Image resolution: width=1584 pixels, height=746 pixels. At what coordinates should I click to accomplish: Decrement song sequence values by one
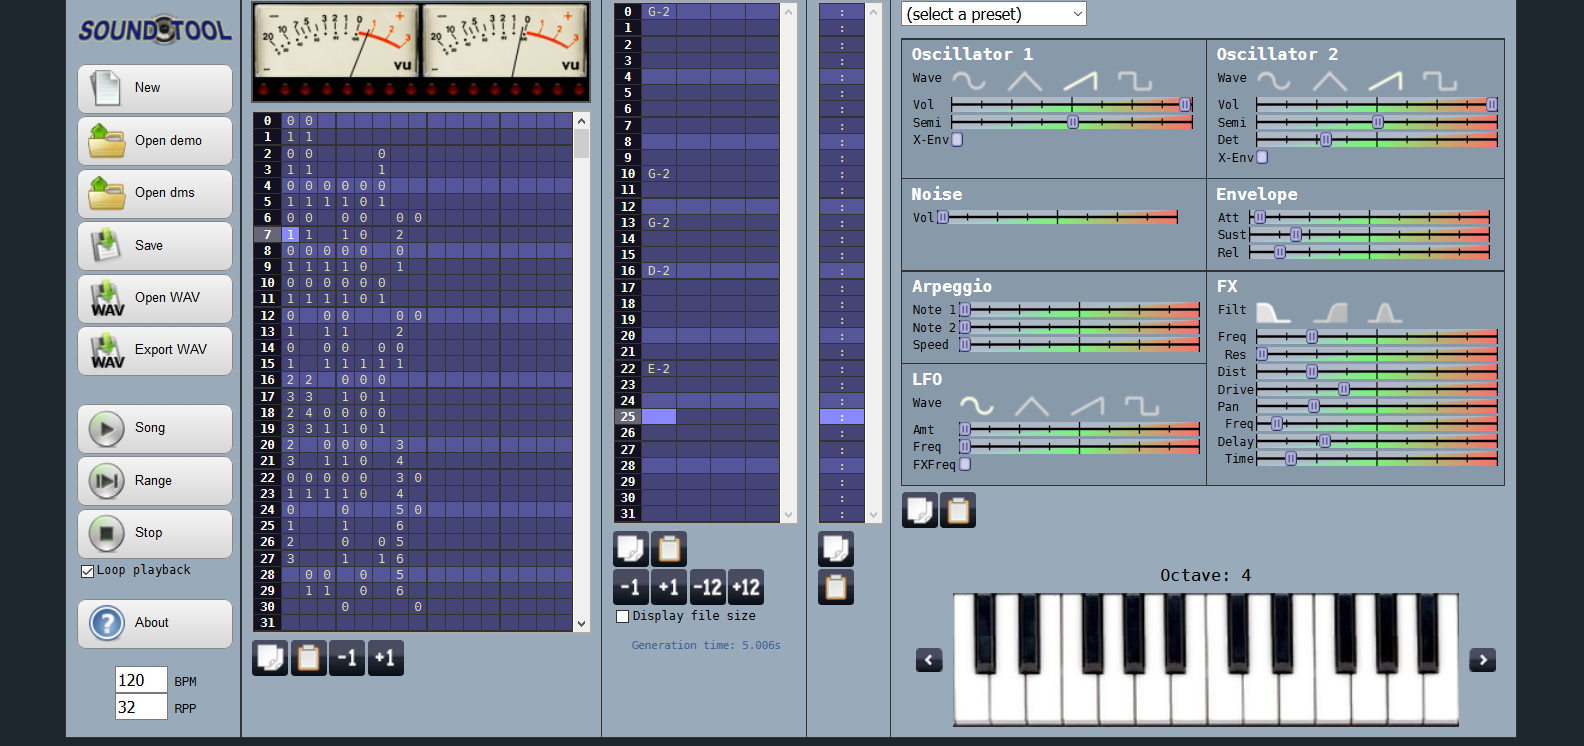[347, 658]
